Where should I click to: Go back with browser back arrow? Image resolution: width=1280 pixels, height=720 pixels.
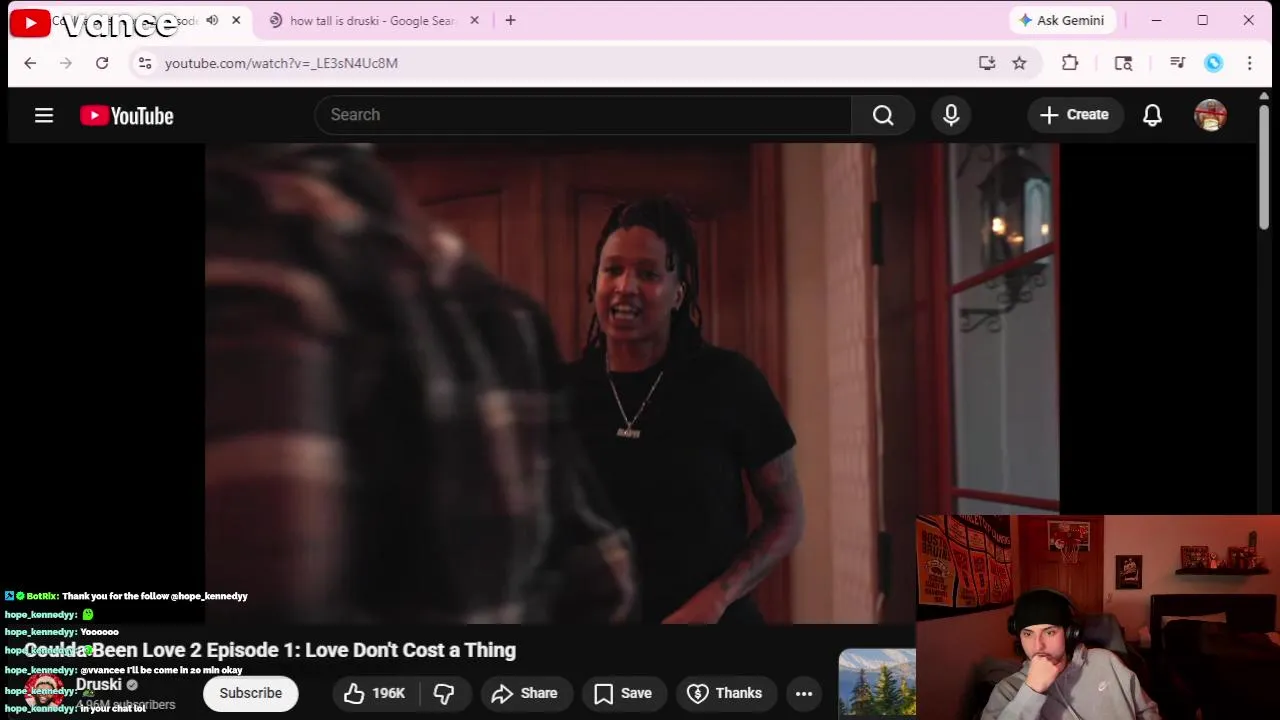coord(30,63)
